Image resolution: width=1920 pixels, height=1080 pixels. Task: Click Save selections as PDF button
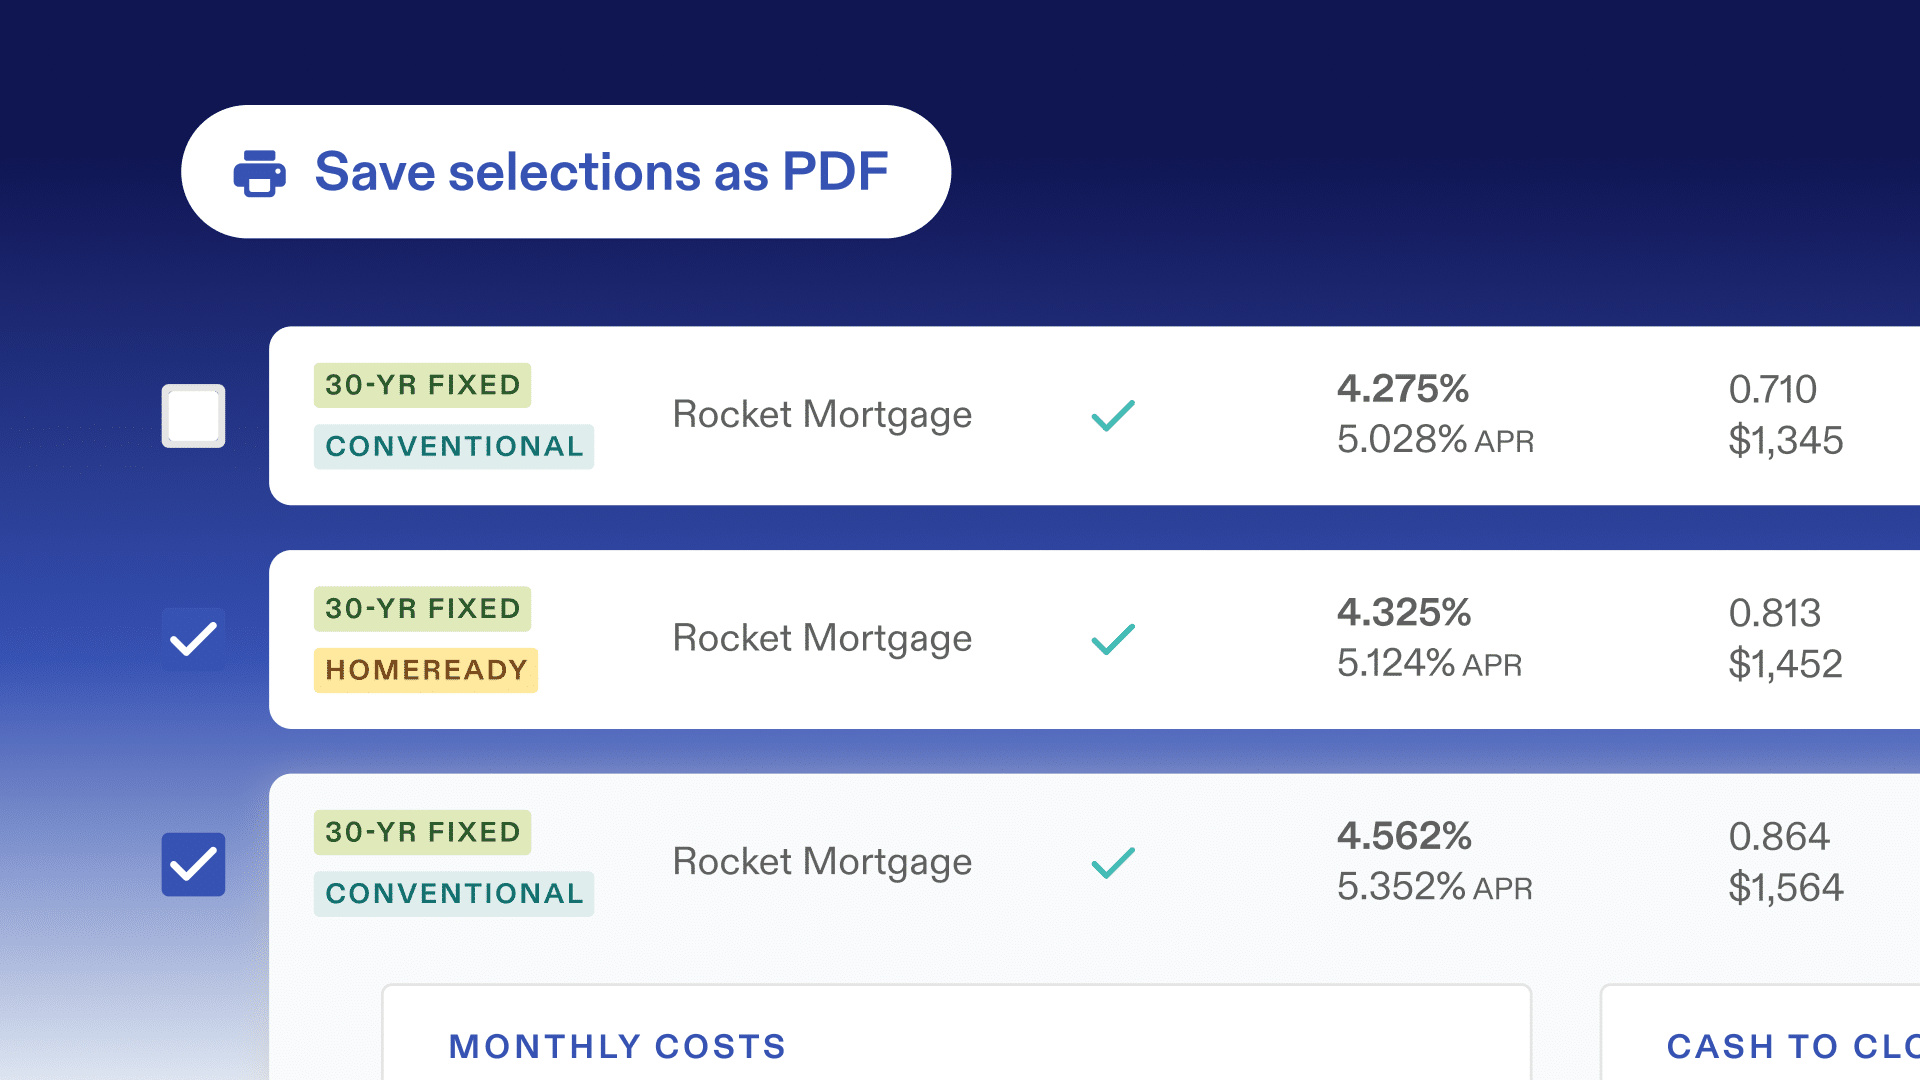tap(566, 172)
